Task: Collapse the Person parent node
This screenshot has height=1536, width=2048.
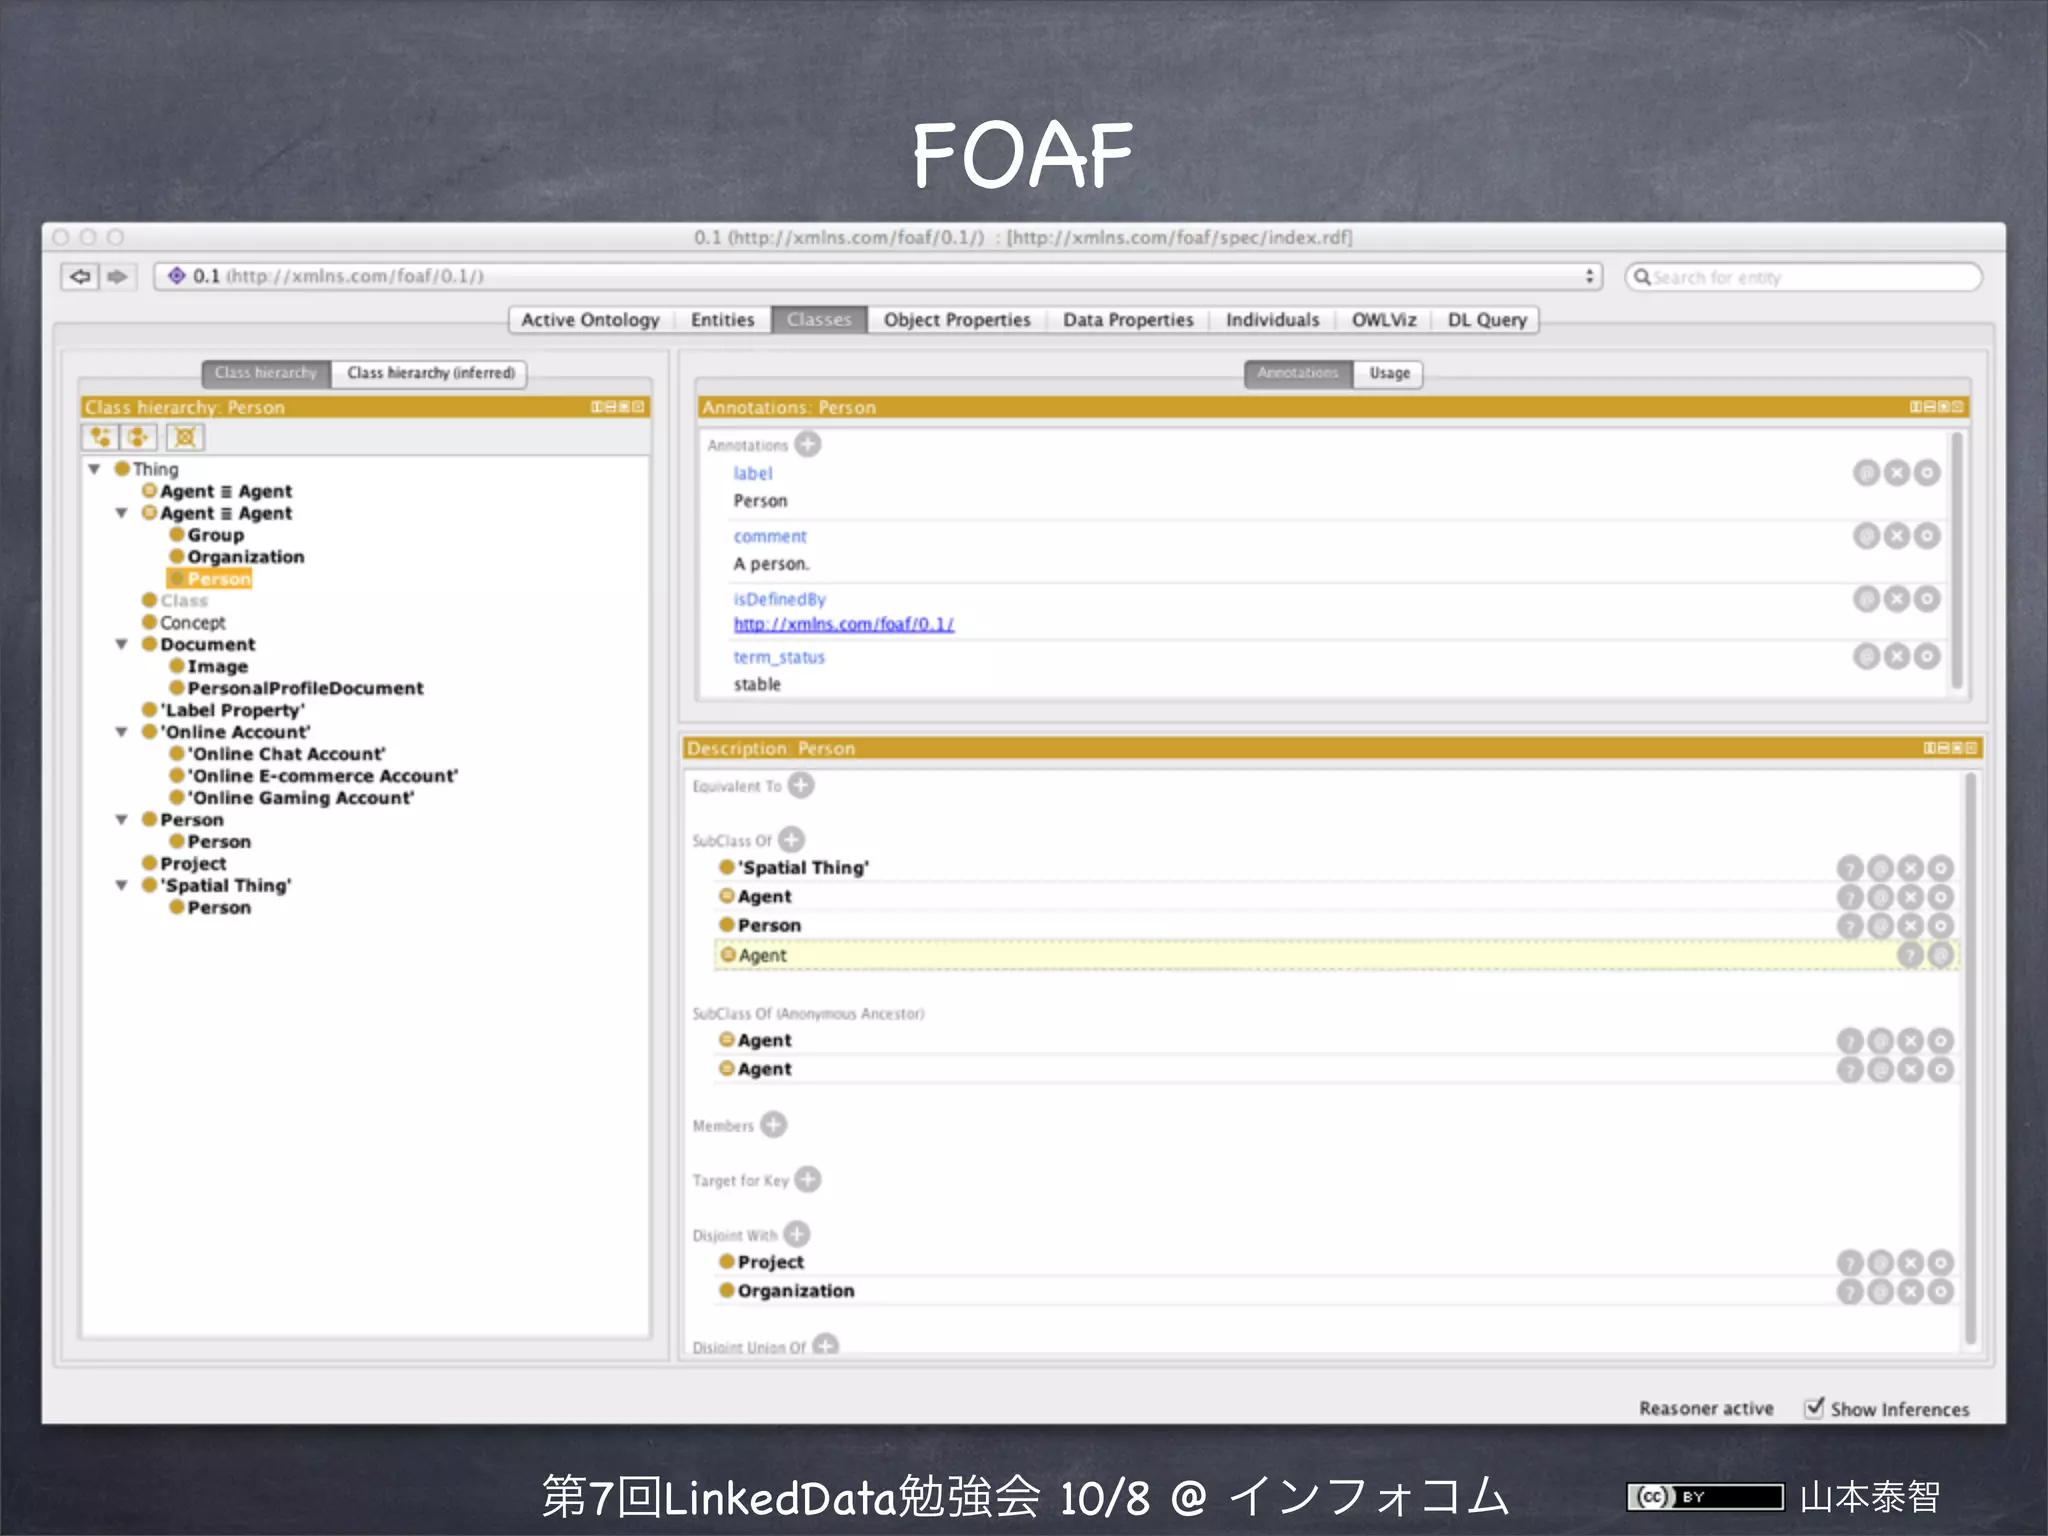Action: click(121, 820)
